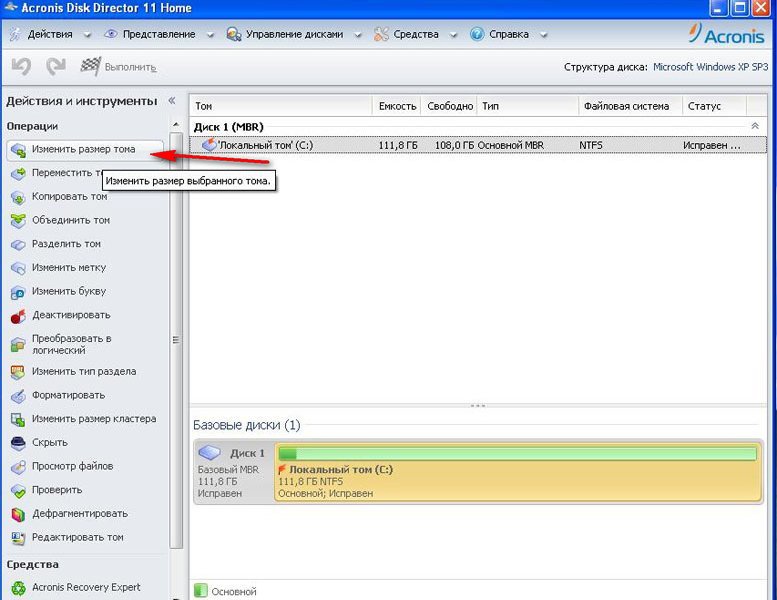
Task: Click the Redo arrow icon in toolbar
Action: click(x=56, y=67)
